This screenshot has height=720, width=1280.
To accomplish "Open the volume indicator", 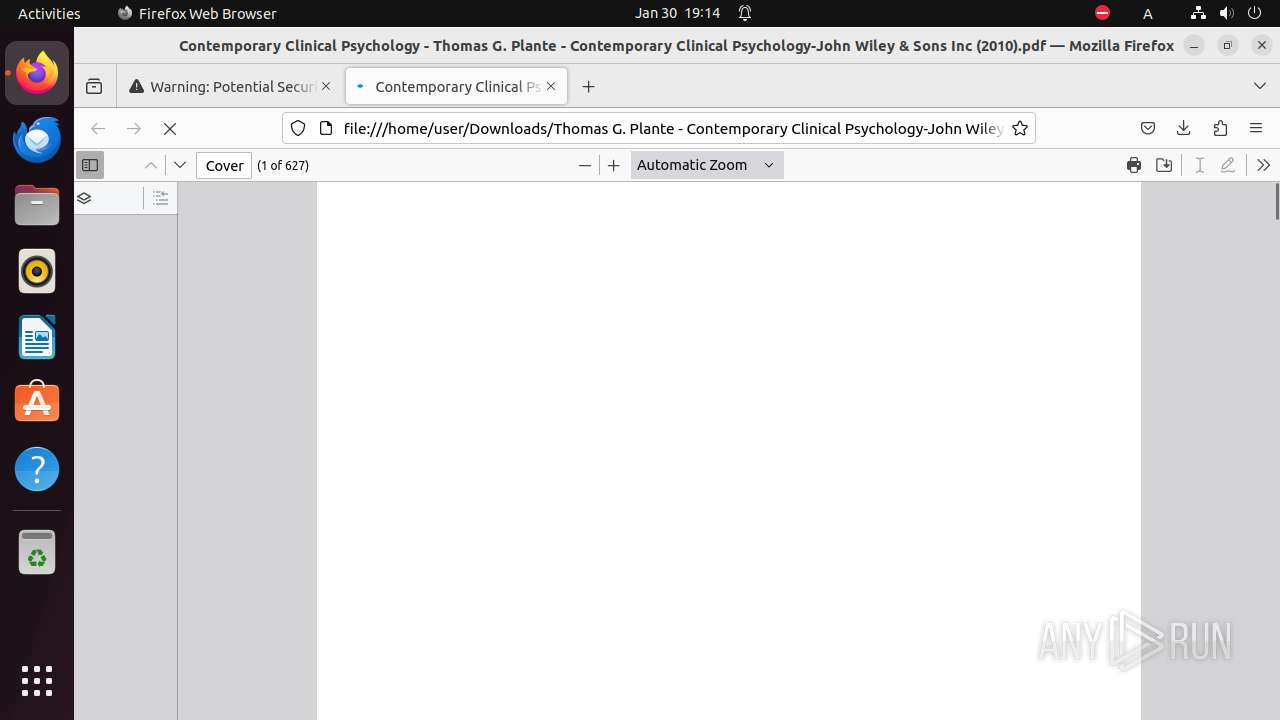I will click(x=1227, y=13).
